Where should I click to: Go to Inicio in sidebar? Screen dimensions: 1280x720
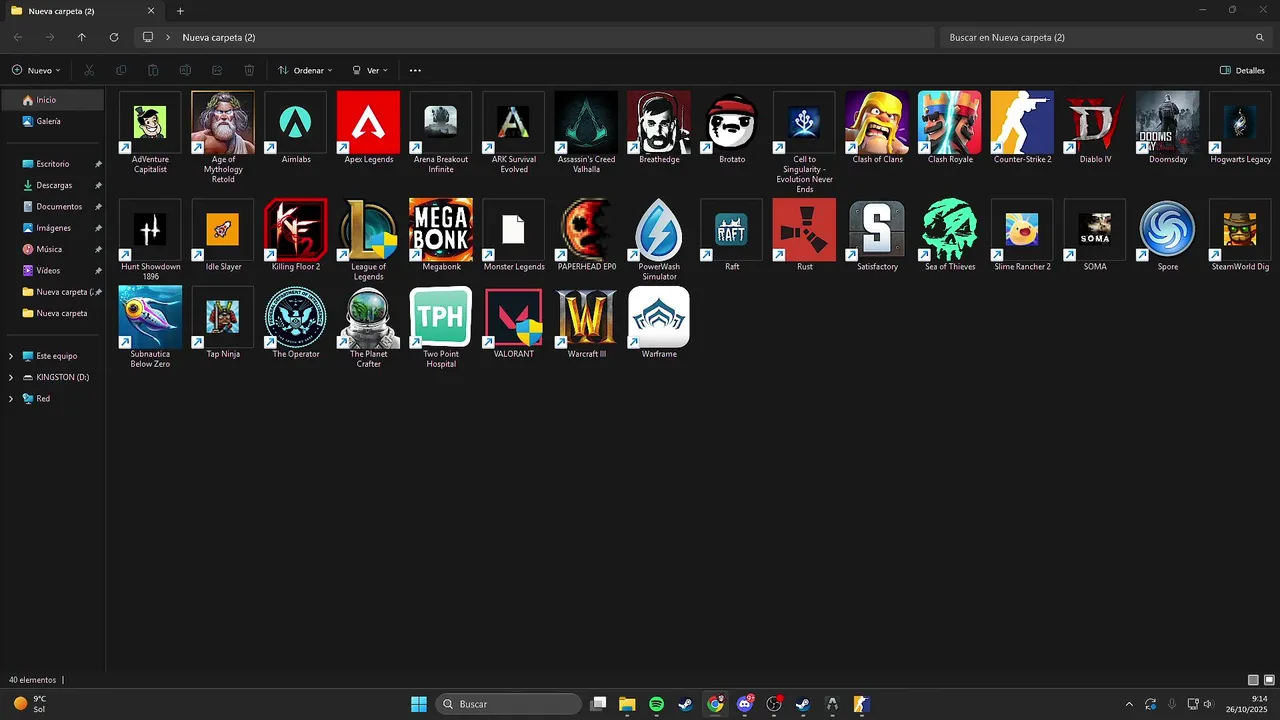[x=53, y=100]
